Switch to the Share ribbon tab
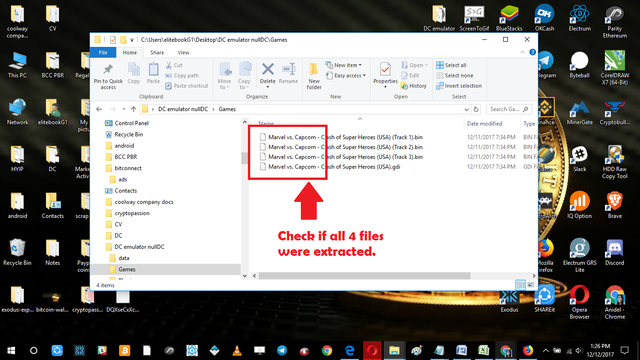The height and width of the screenshot is (360, 640). coord(157,53)
